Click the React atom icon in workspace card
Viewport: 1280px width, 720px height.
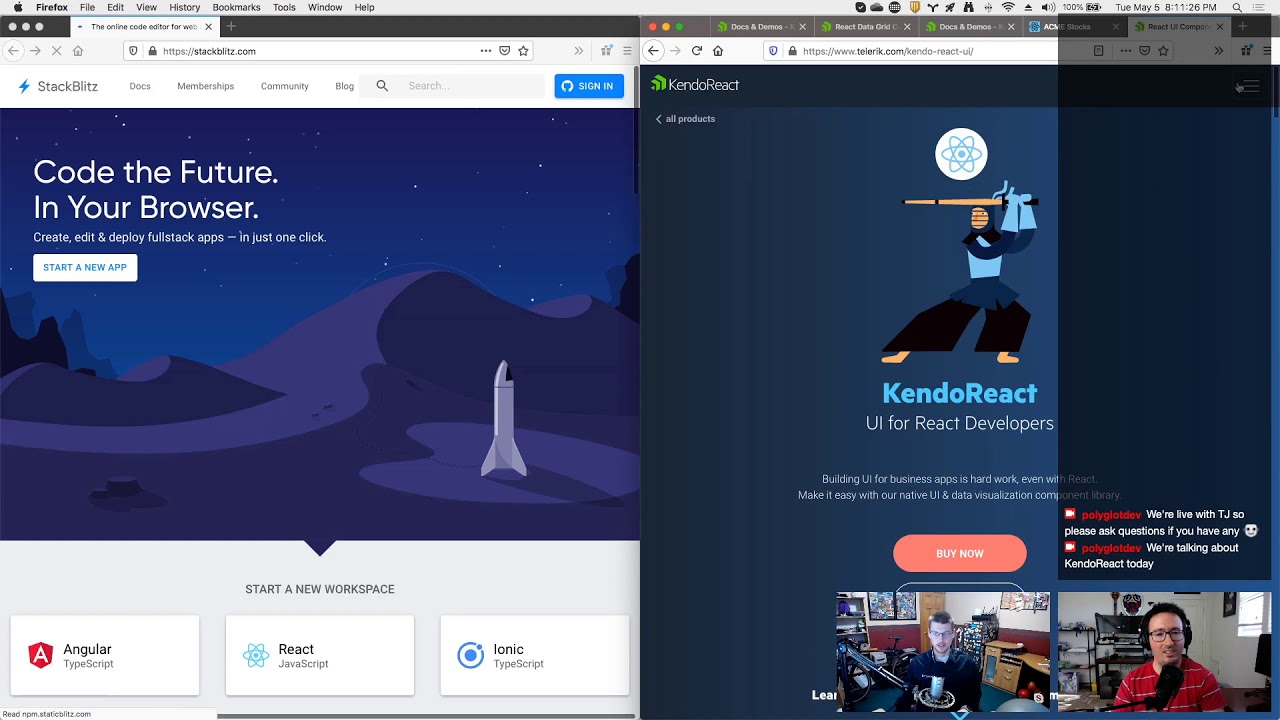[x=256, y=655]
